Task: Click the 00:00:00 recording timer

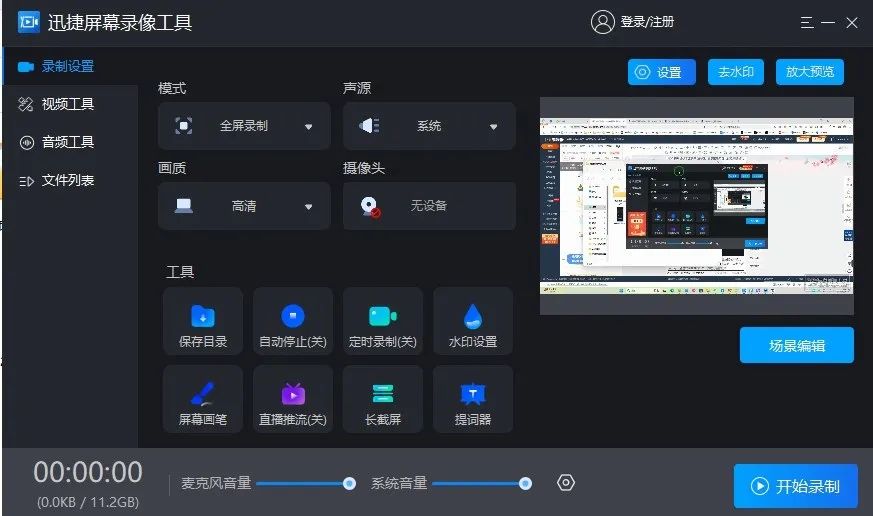Action: (88, 472)
